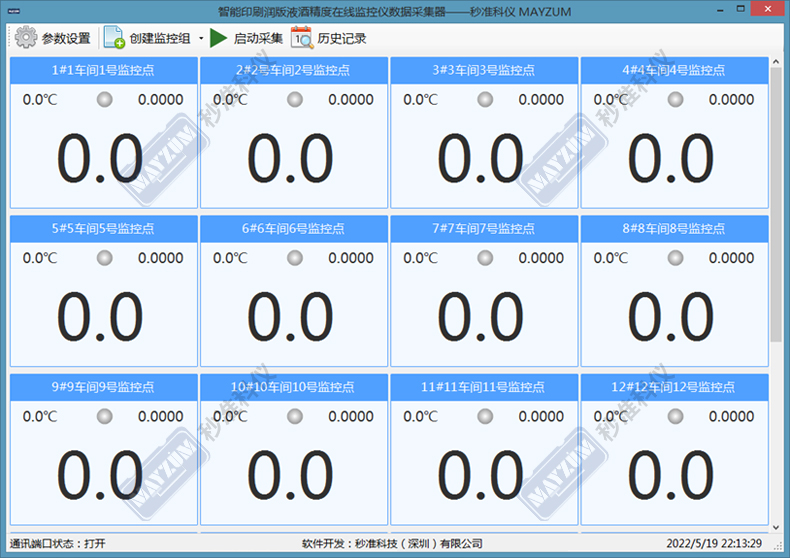Click 0.0℃ temperature in 7#7车间7号监控点
The height and width of the screenshot is (558, 790).
pyautogui.click(x=421, y=258)
